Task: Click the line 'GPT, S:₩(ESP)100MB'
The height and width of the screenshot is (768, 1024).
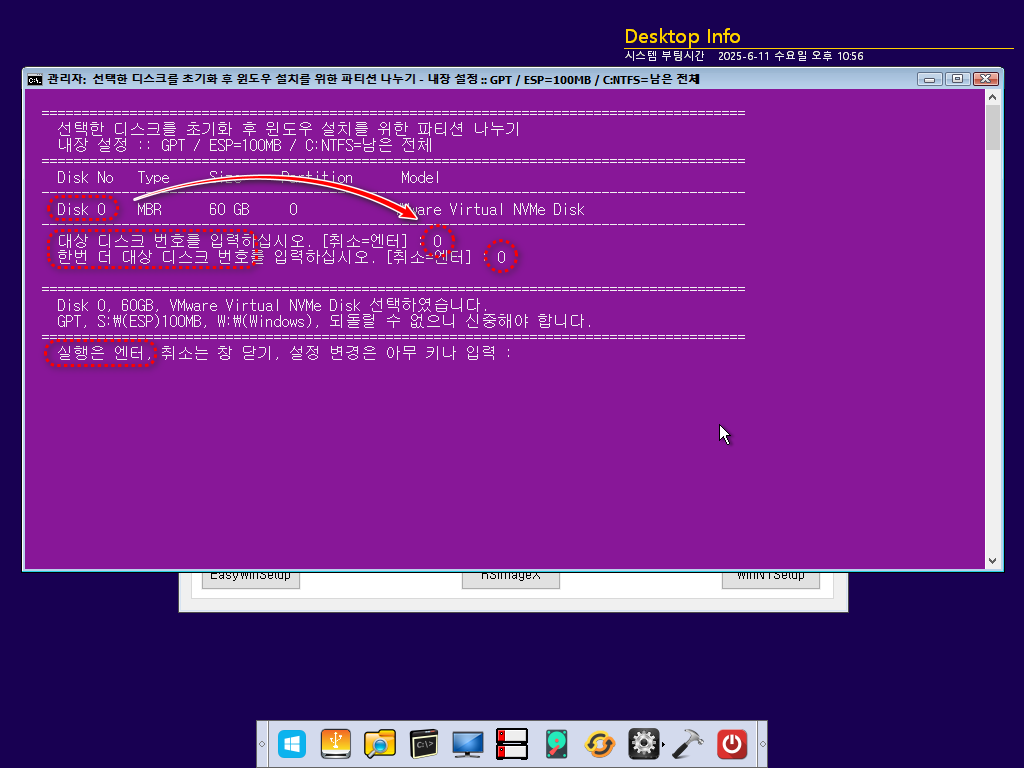Action: 323,321
